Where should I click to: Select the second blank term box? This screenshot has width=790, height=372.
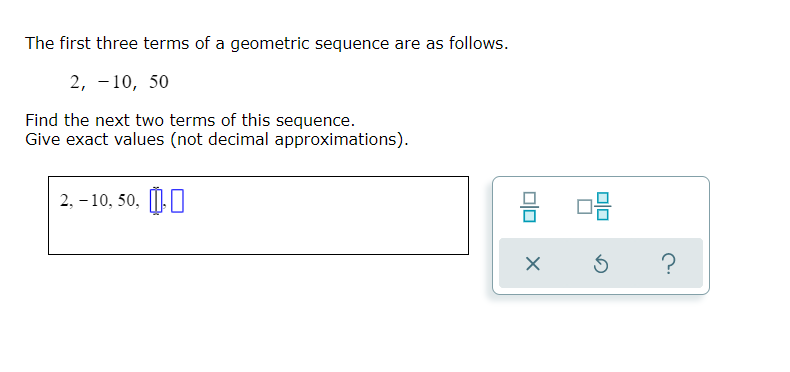click(177, 201)
